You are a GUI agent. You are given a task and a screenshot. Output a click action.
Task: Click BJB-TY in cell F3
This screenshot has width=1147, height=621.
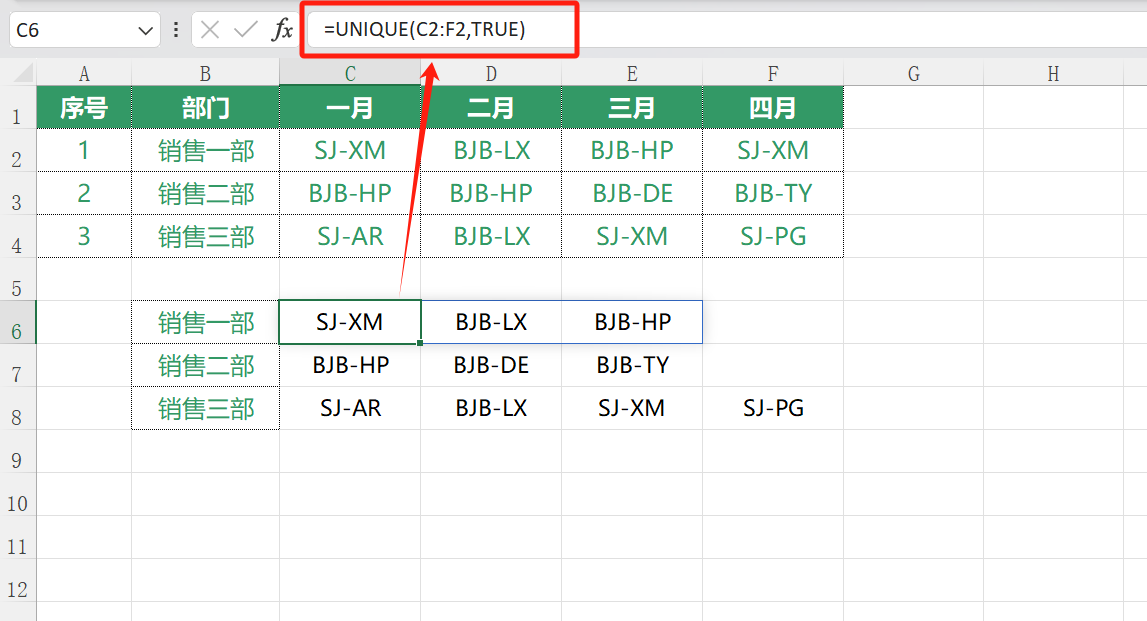point(773,194)
